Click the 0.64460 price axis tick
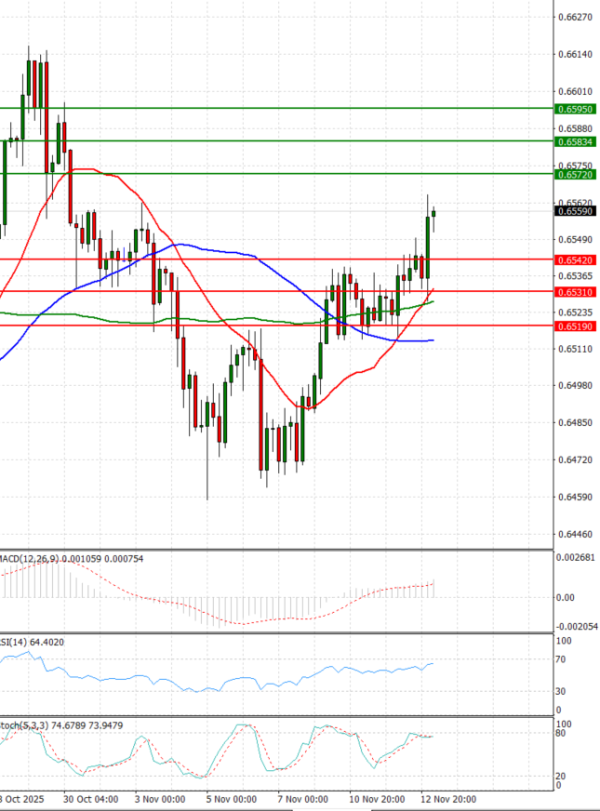 (x=574, y=535)
